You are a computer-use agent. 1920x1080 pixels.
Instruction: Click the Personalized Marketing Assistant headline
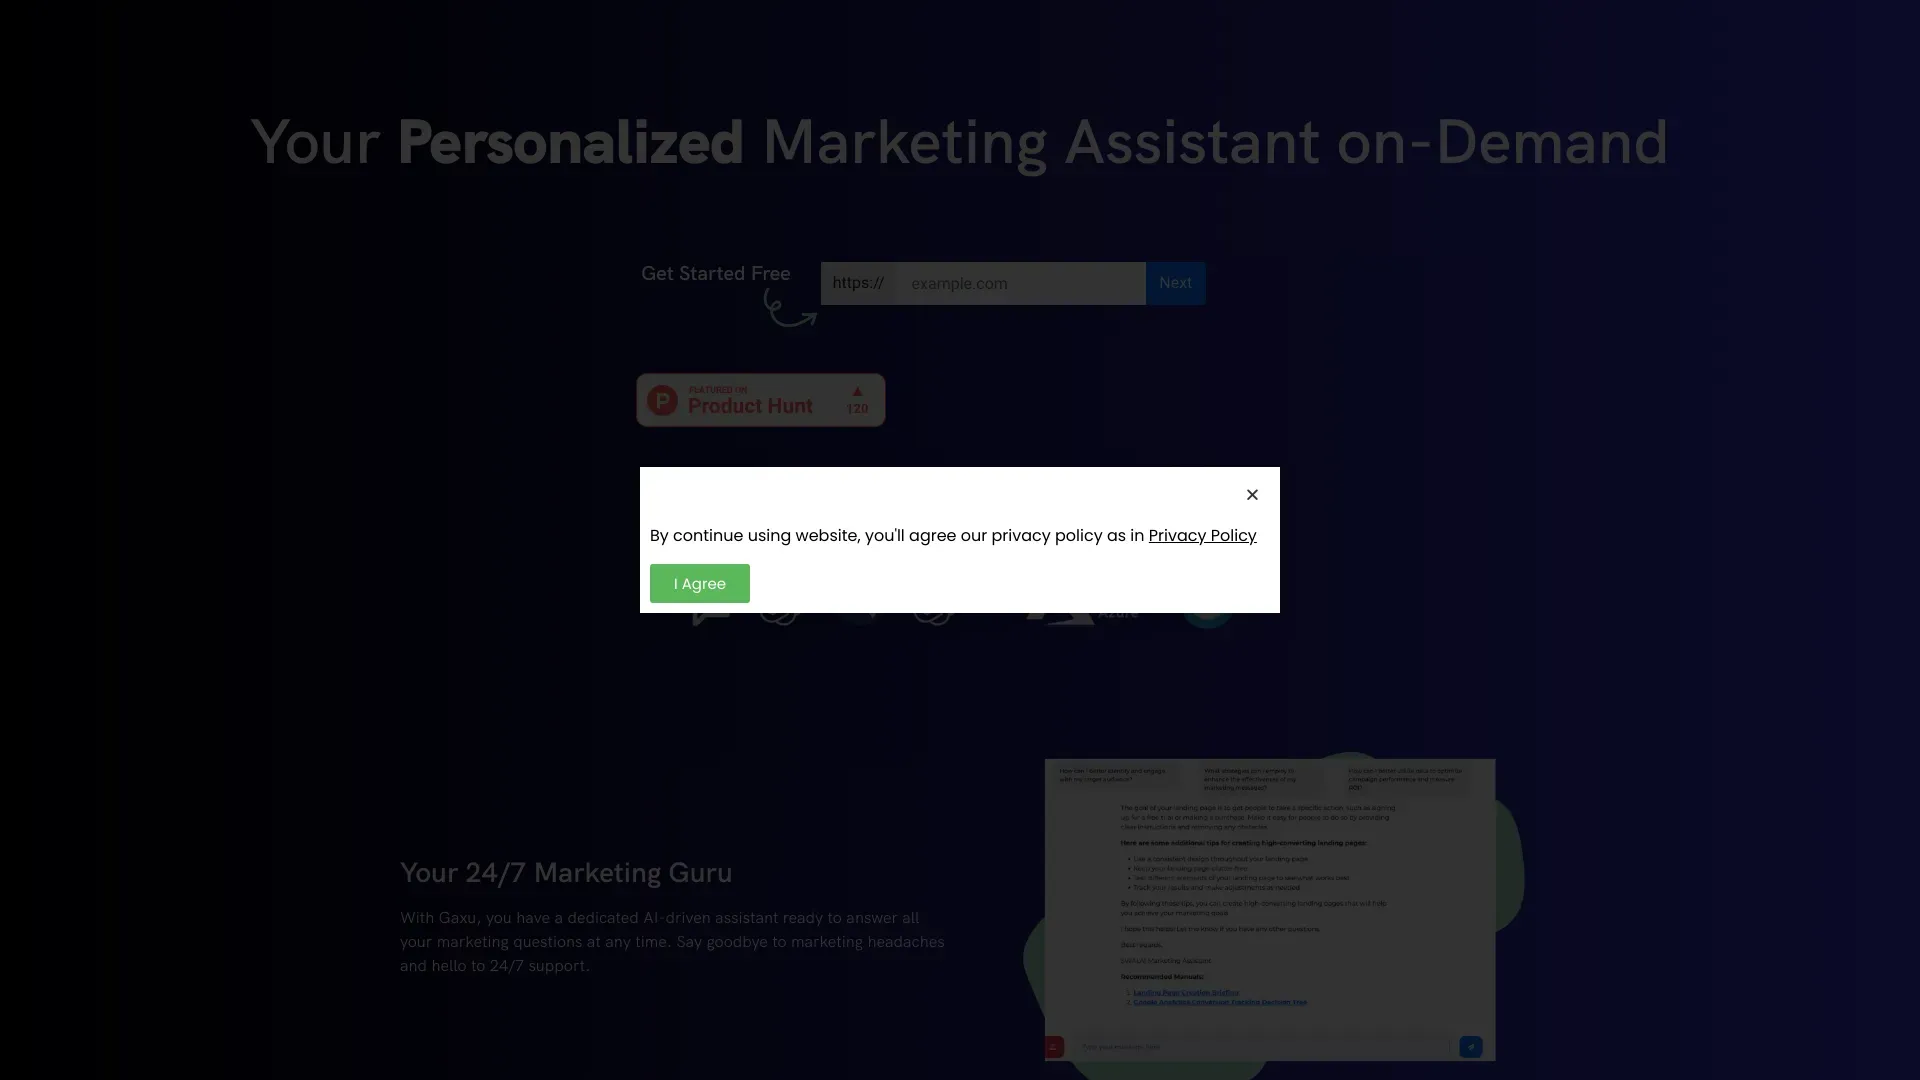tap(959, 142)
